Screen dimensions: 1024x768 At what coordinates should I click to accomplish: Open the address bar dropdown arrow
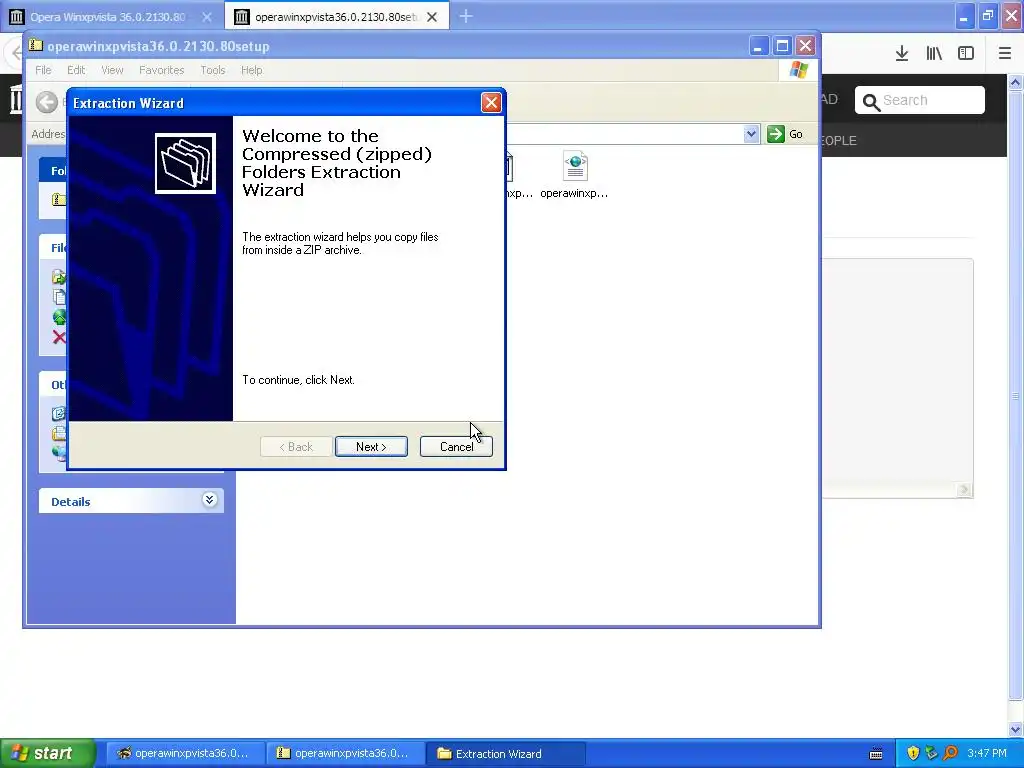(x=751, y=134)
